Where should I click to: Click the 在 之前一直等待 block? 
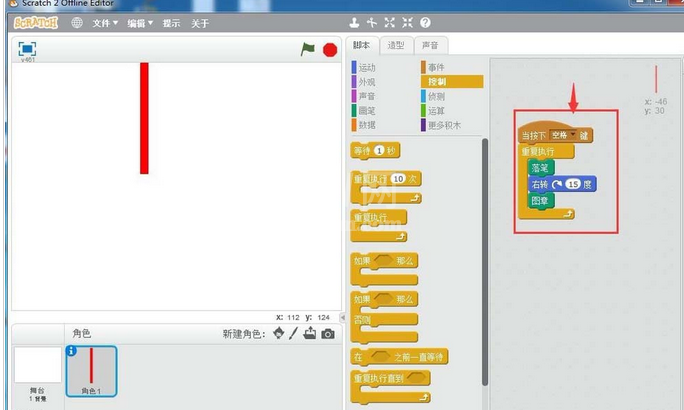point(399,357)
